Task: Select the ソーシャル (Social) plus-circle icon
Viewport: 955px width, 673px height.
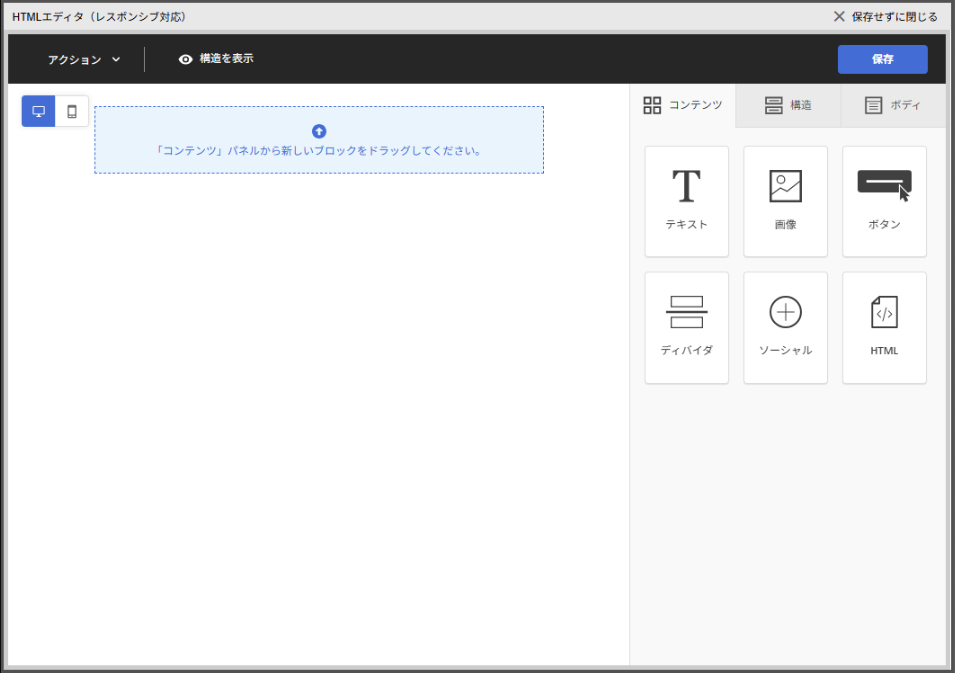Action: [x=785, y=312]
